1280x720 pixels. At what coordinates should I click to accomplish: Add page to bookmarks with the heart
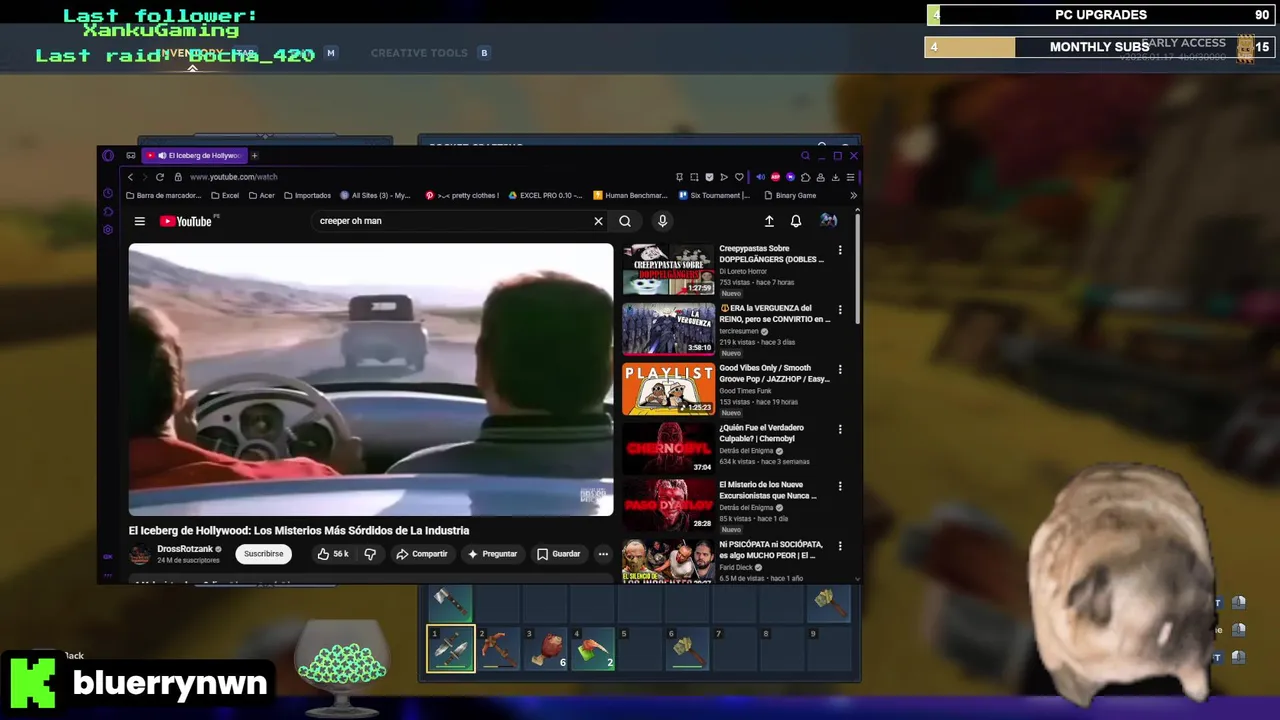click(739, 177)
